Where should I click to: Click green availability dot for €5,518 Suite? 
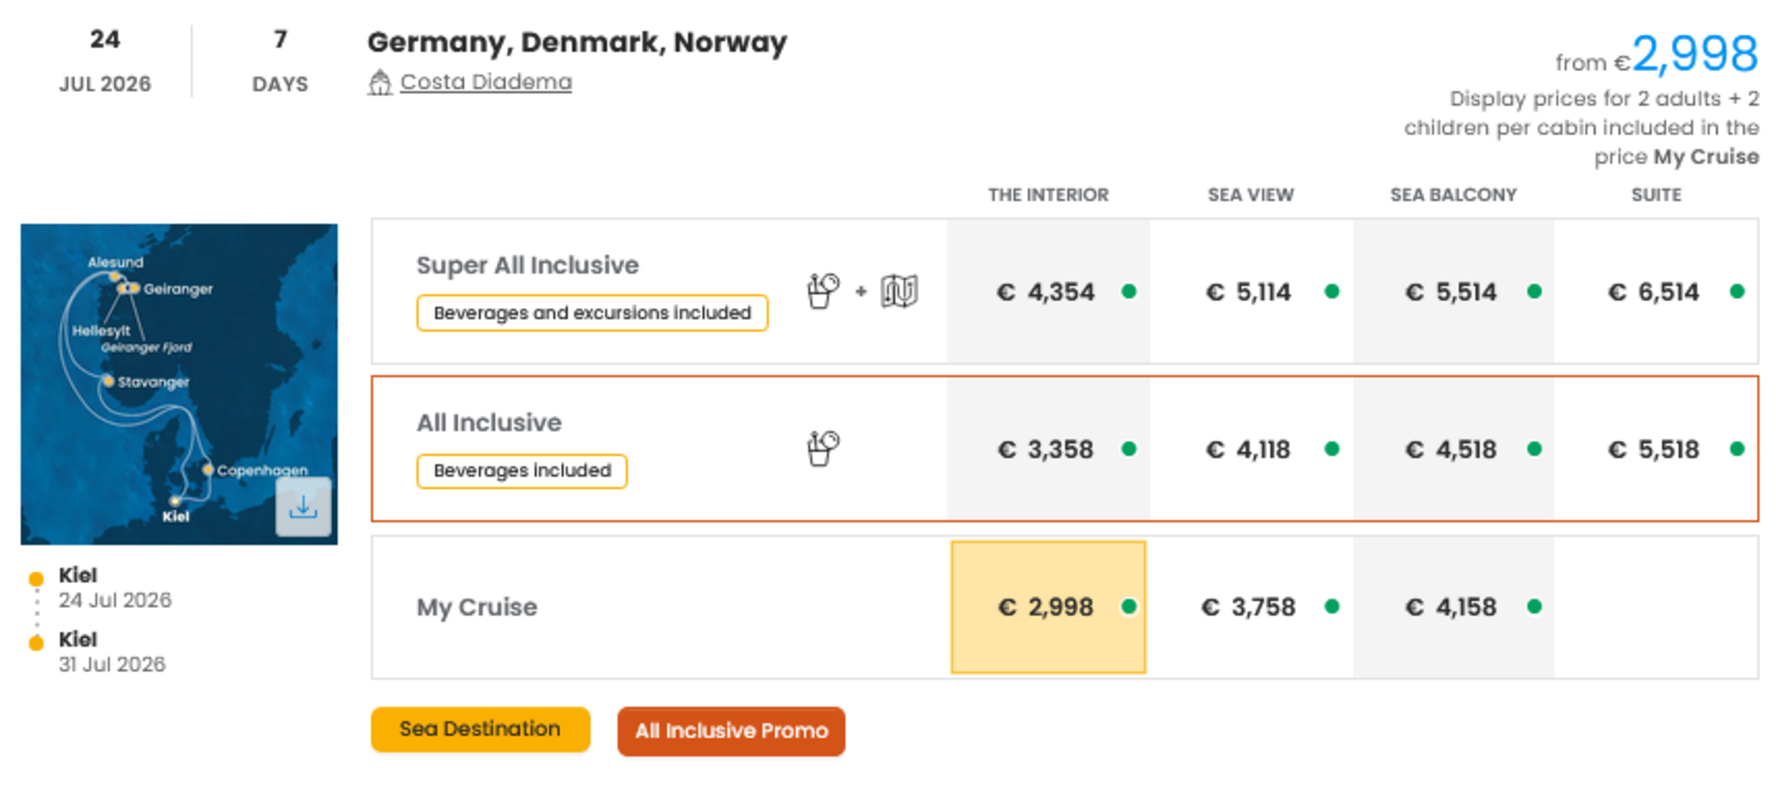(1737, 449)
